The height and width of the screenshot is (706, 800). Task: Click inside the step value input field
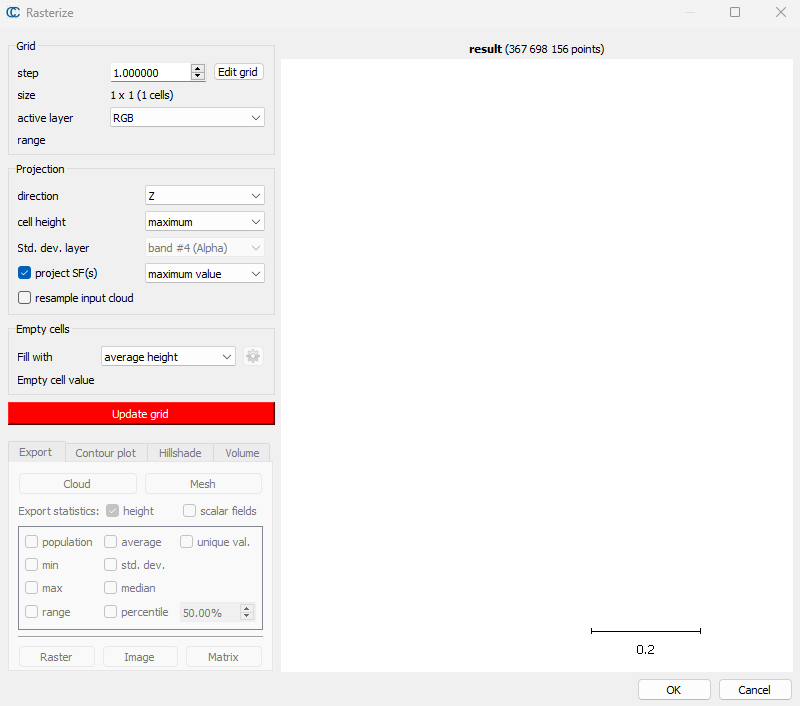pos(148,73)
